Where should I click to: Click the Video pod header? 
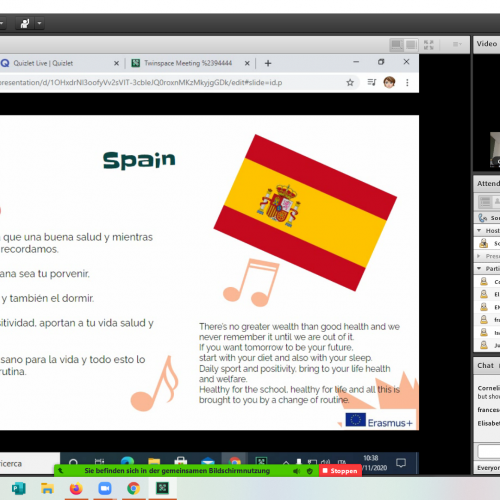[487, 44]
